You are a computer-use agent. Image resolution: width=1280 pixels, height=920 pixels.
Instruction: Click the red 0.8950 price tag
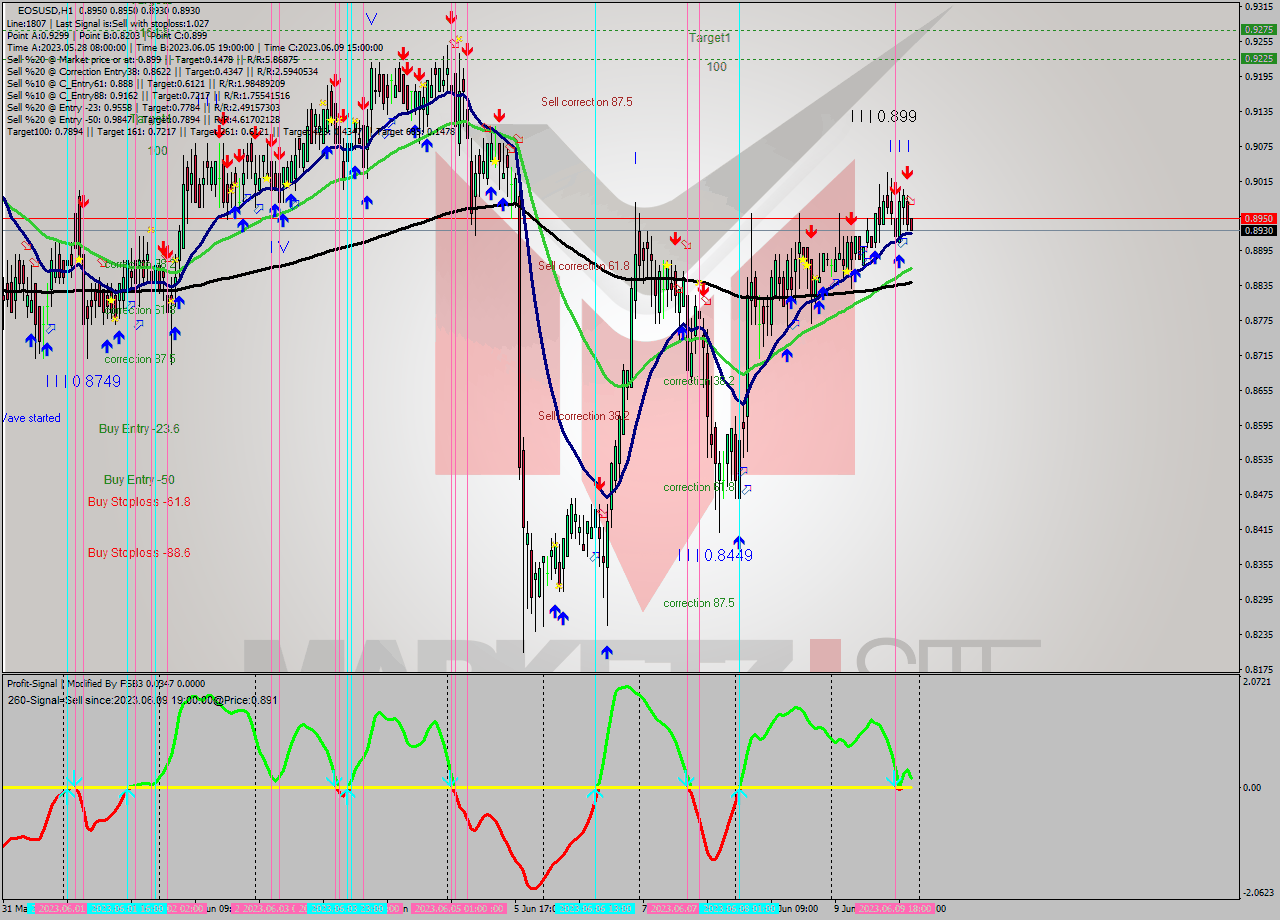coord(1257,218)
